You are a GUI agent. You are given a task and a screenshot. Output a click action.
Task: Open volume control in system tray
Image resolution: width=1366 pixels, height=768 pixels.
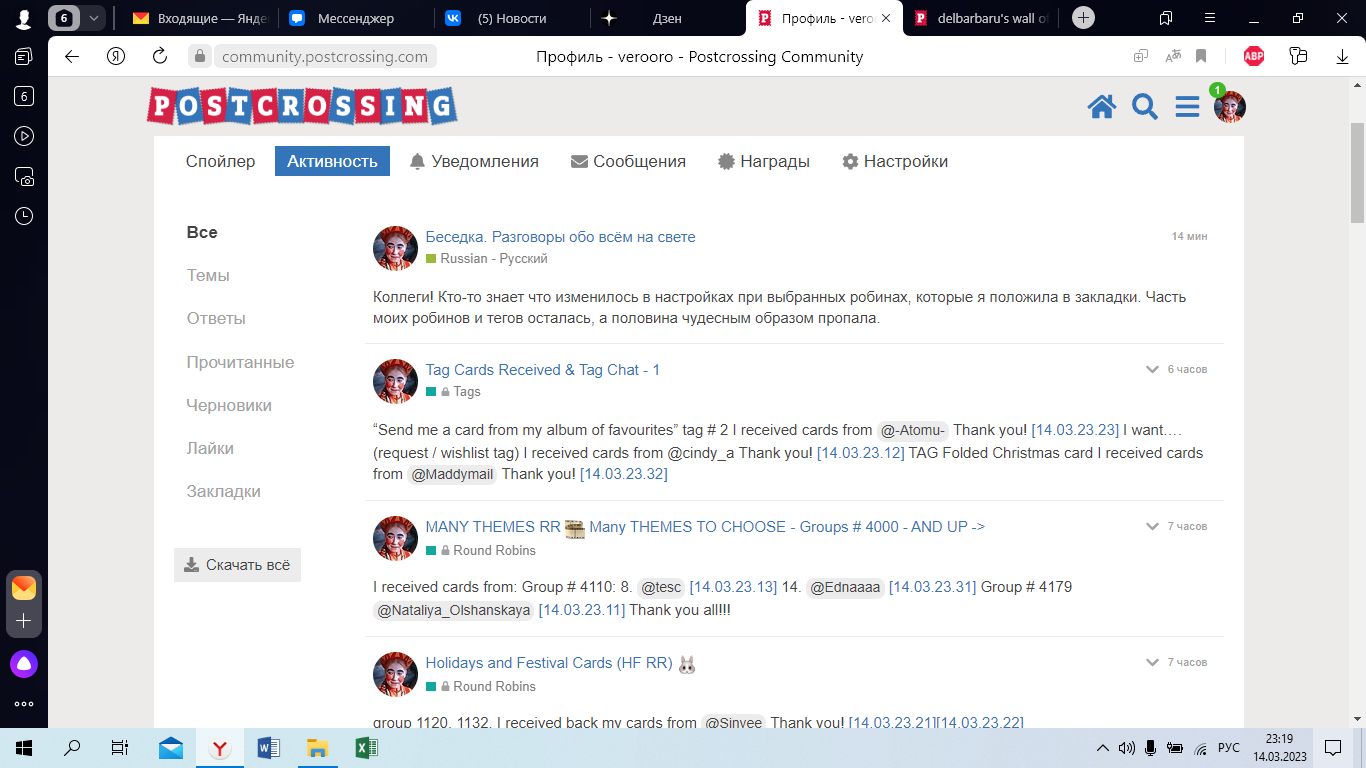pyautogui.click(x=1127, y=748)
